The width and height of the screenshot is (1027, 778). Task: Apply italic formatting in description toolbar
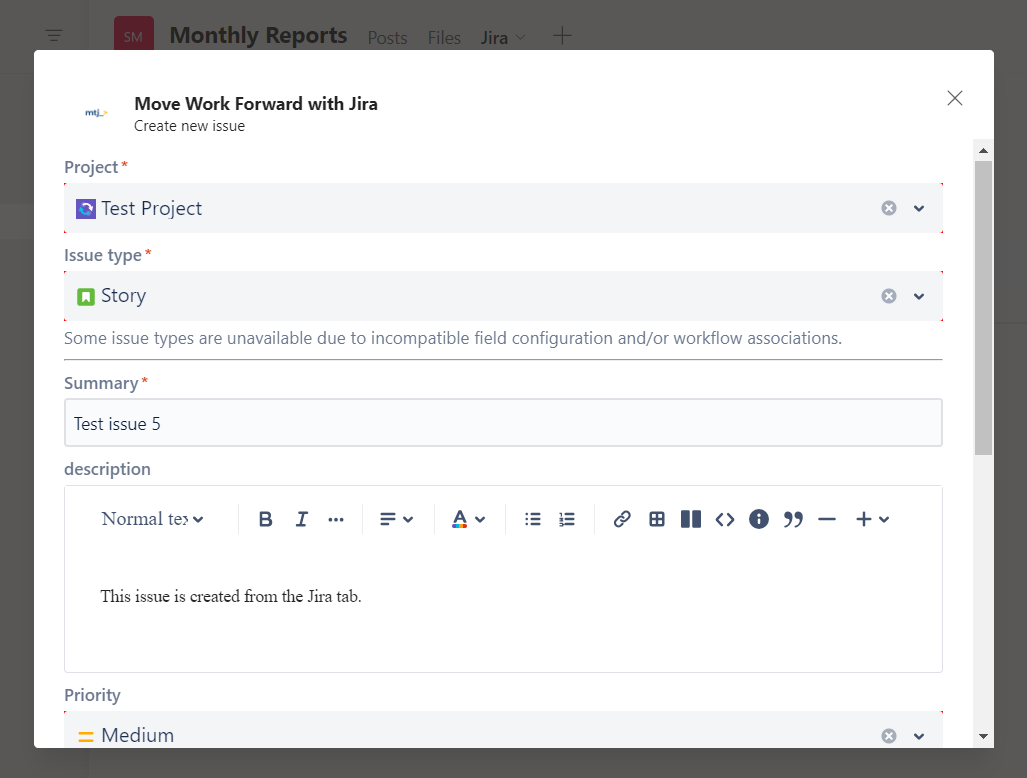tap(301, 519)
